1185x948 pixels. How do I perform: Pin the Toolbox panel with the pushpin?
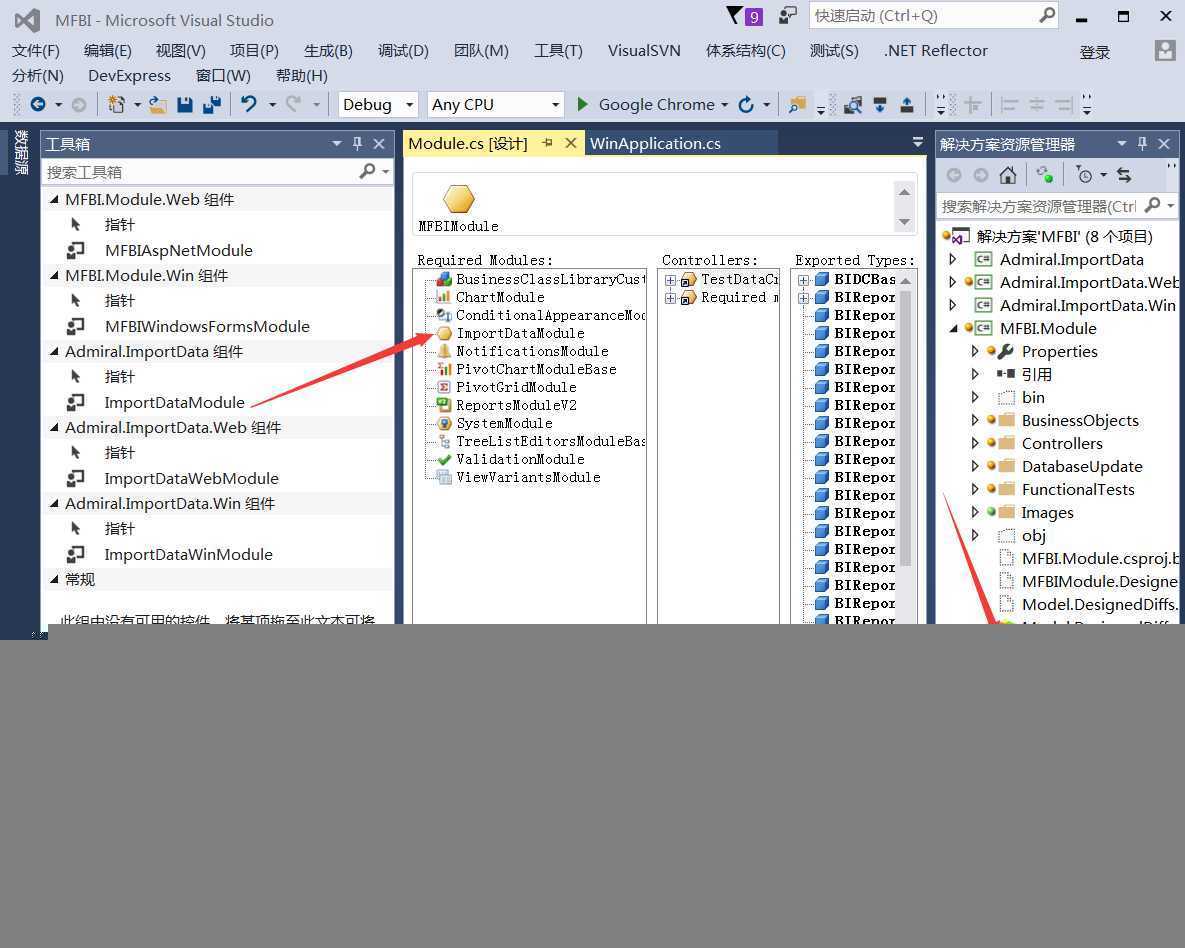click(357, 144)
